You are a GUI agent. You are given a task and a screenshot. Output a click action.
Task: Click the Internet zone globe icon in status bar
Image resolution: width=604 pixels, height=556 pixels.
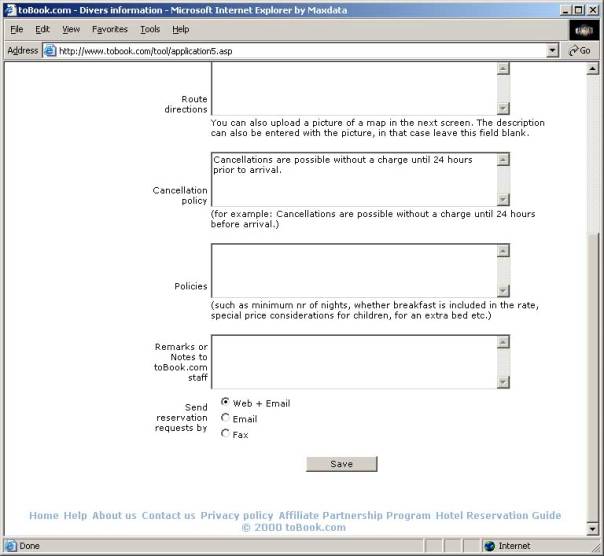[x=490, y=546]
